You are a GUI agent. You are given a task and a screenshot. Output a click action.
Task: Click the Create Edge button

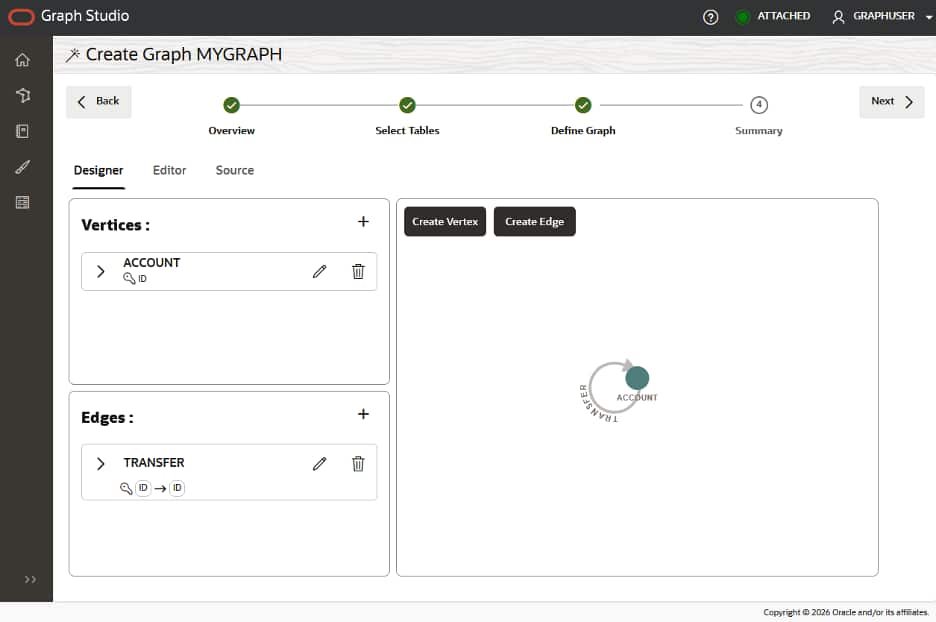[x=534, y=221]
